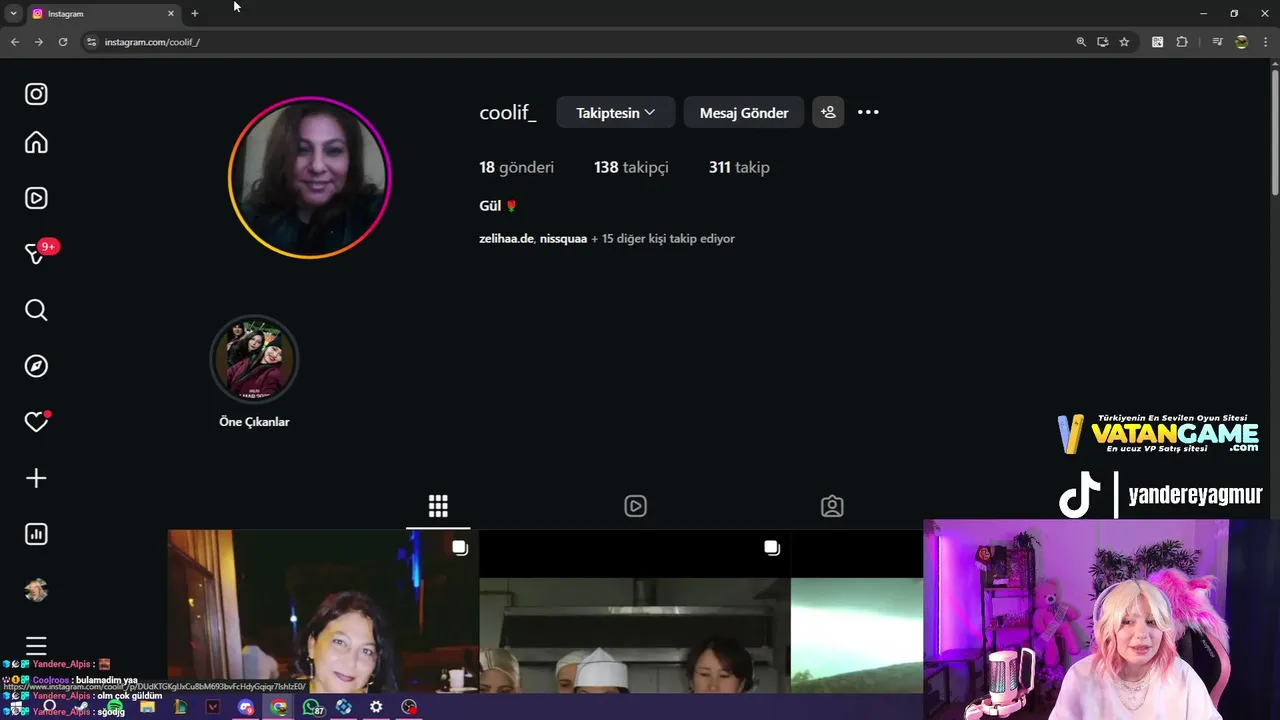Open Search in the Instagram sidebar

point(36,310)
